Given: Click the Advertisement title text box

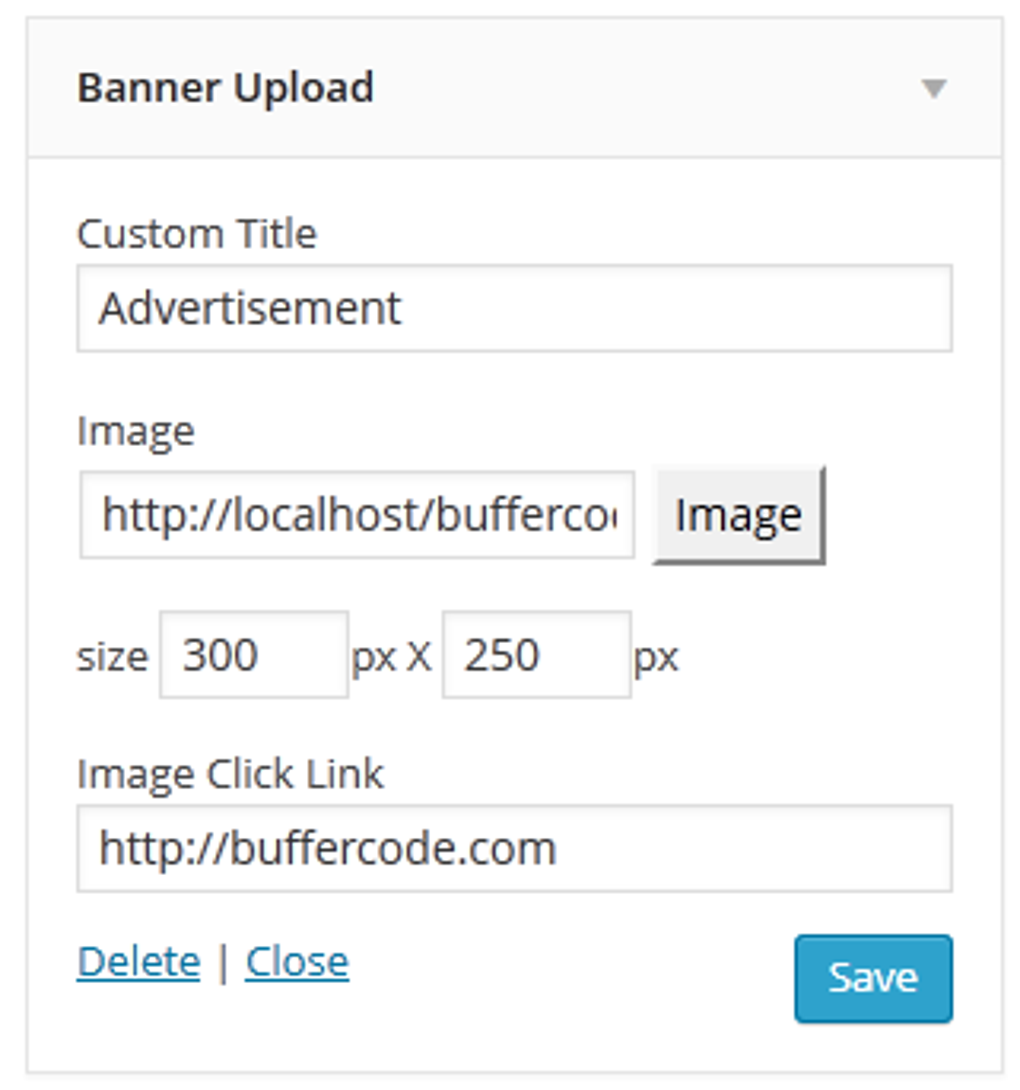Looking at the screenshot, I should point(516,308).
